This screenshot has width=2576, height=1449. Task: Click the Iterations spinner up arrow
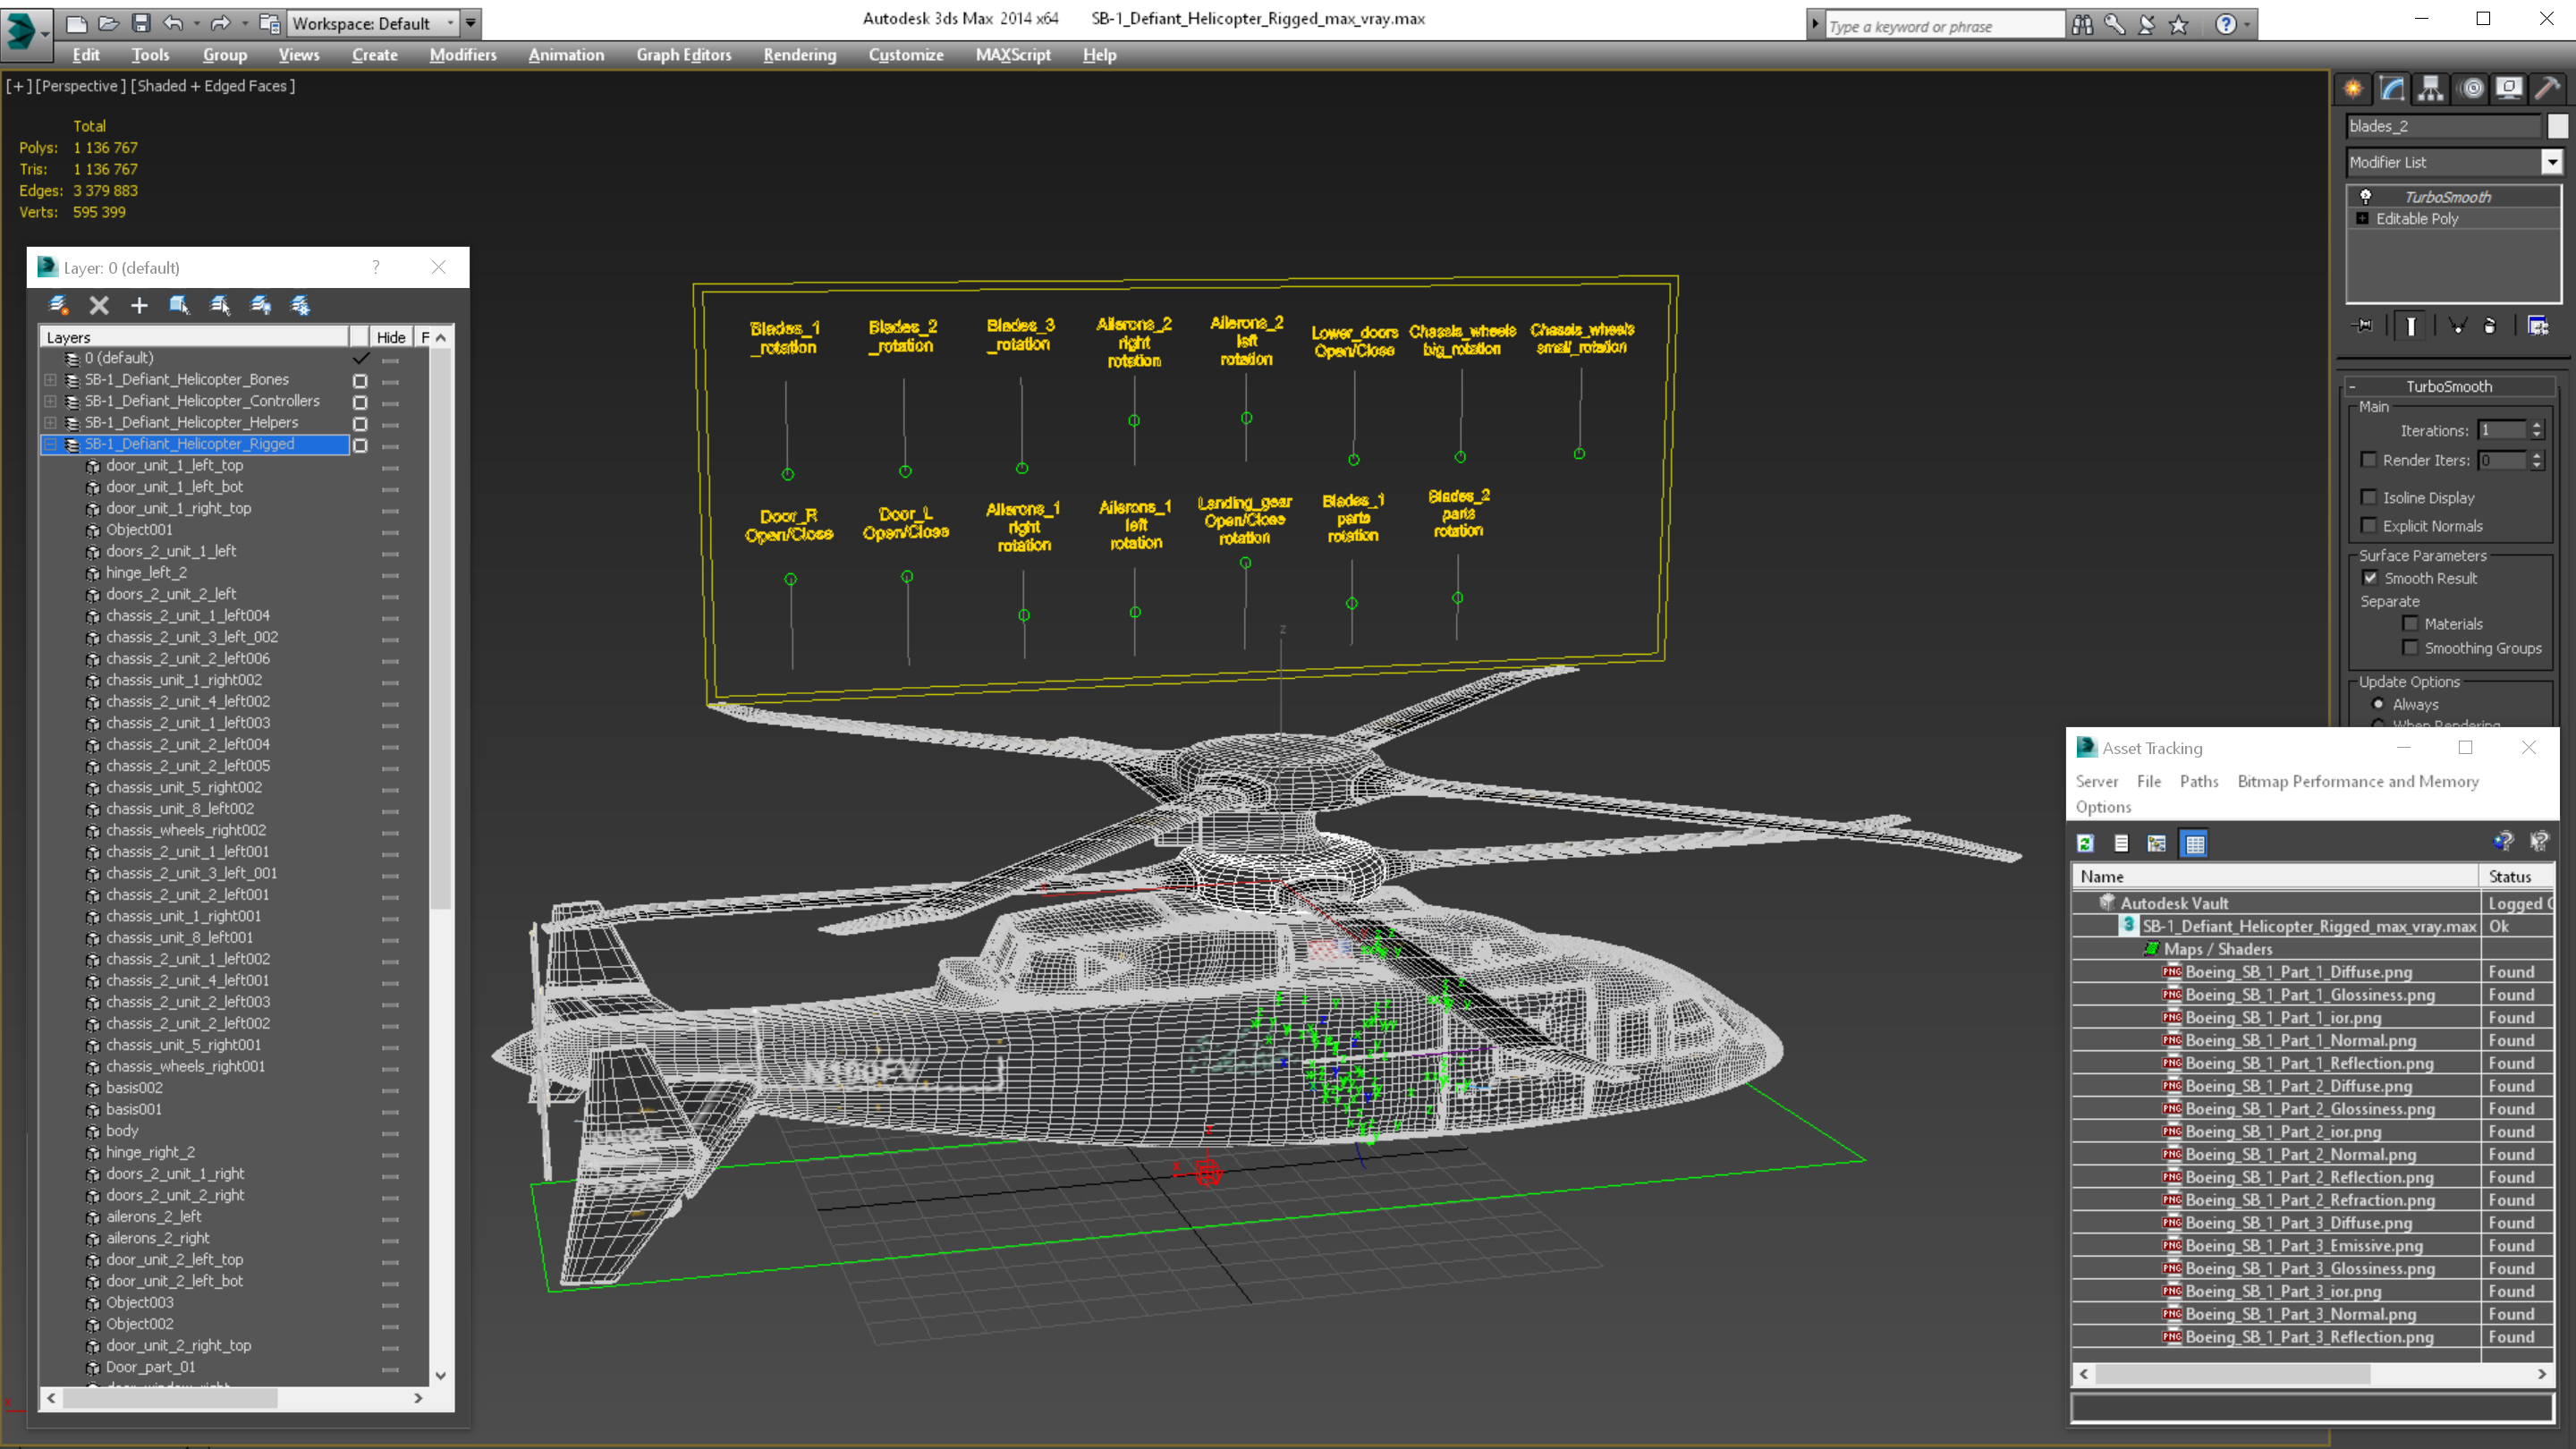pyautogui.click(x=2537, y=425)
